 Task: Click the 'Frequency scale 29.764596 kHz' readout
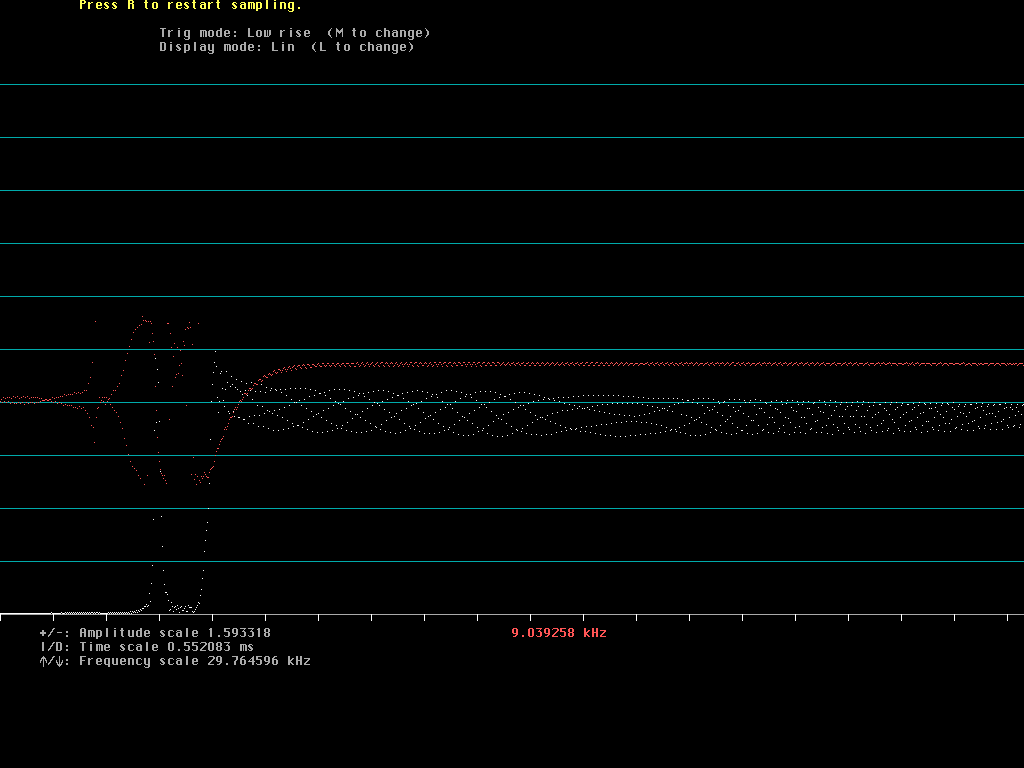195,661
